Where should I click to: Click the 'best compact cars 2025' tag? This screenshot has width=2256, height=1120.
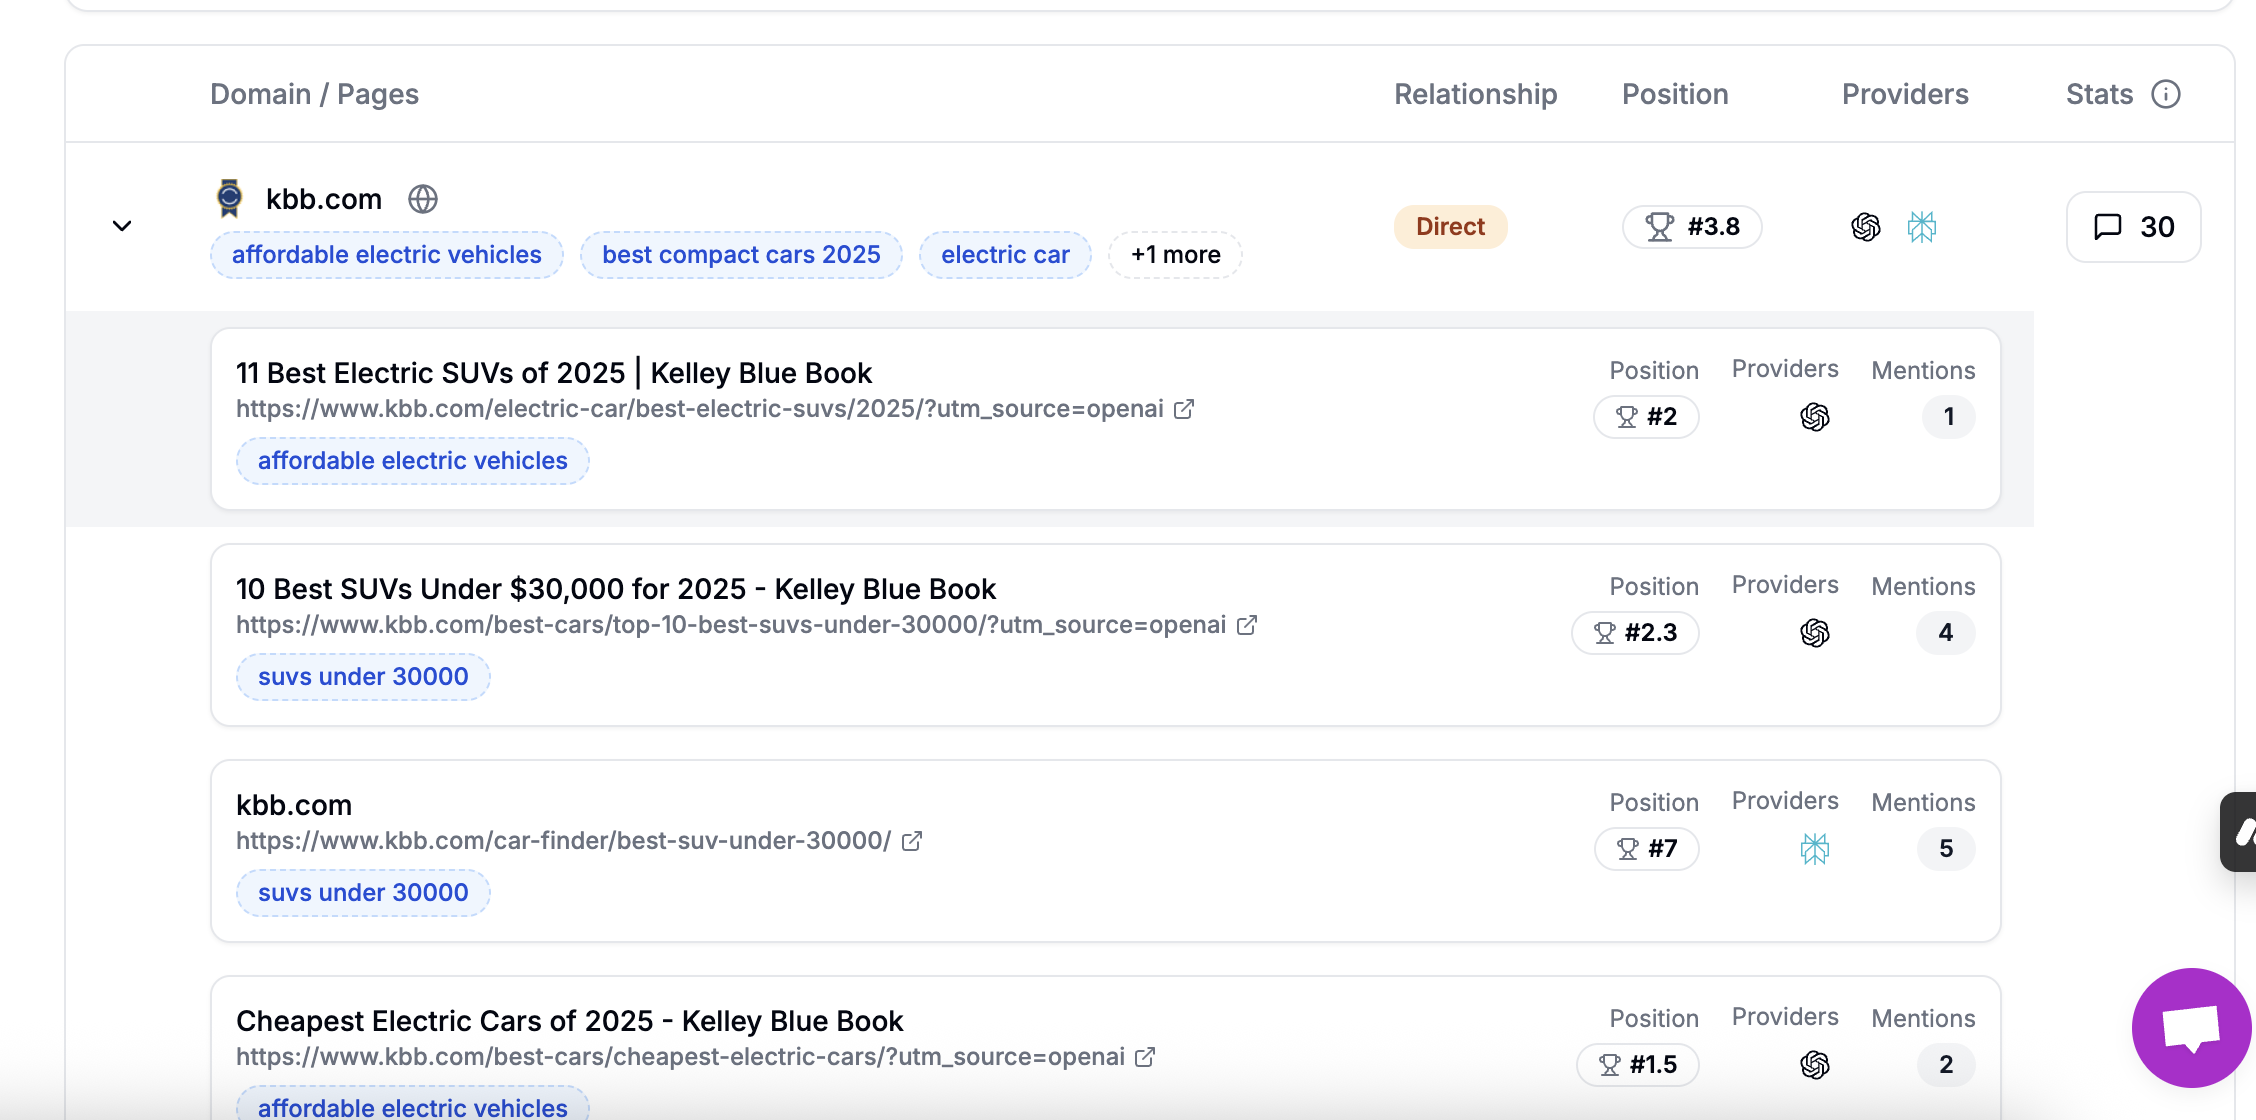pos(741,255)
